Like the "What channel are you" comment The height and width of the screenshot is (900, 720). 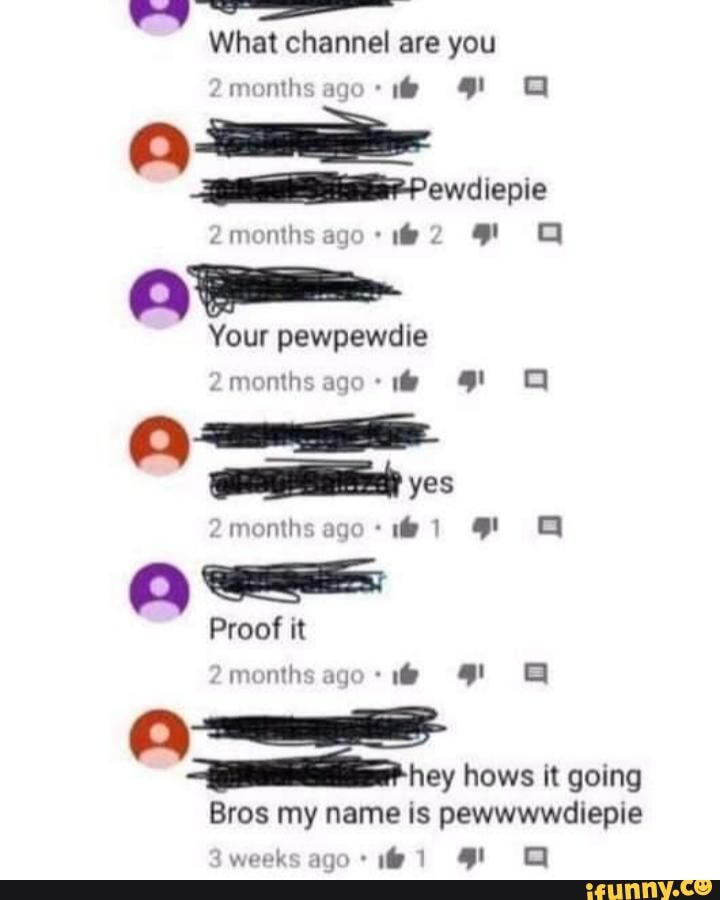coord(405,88)
